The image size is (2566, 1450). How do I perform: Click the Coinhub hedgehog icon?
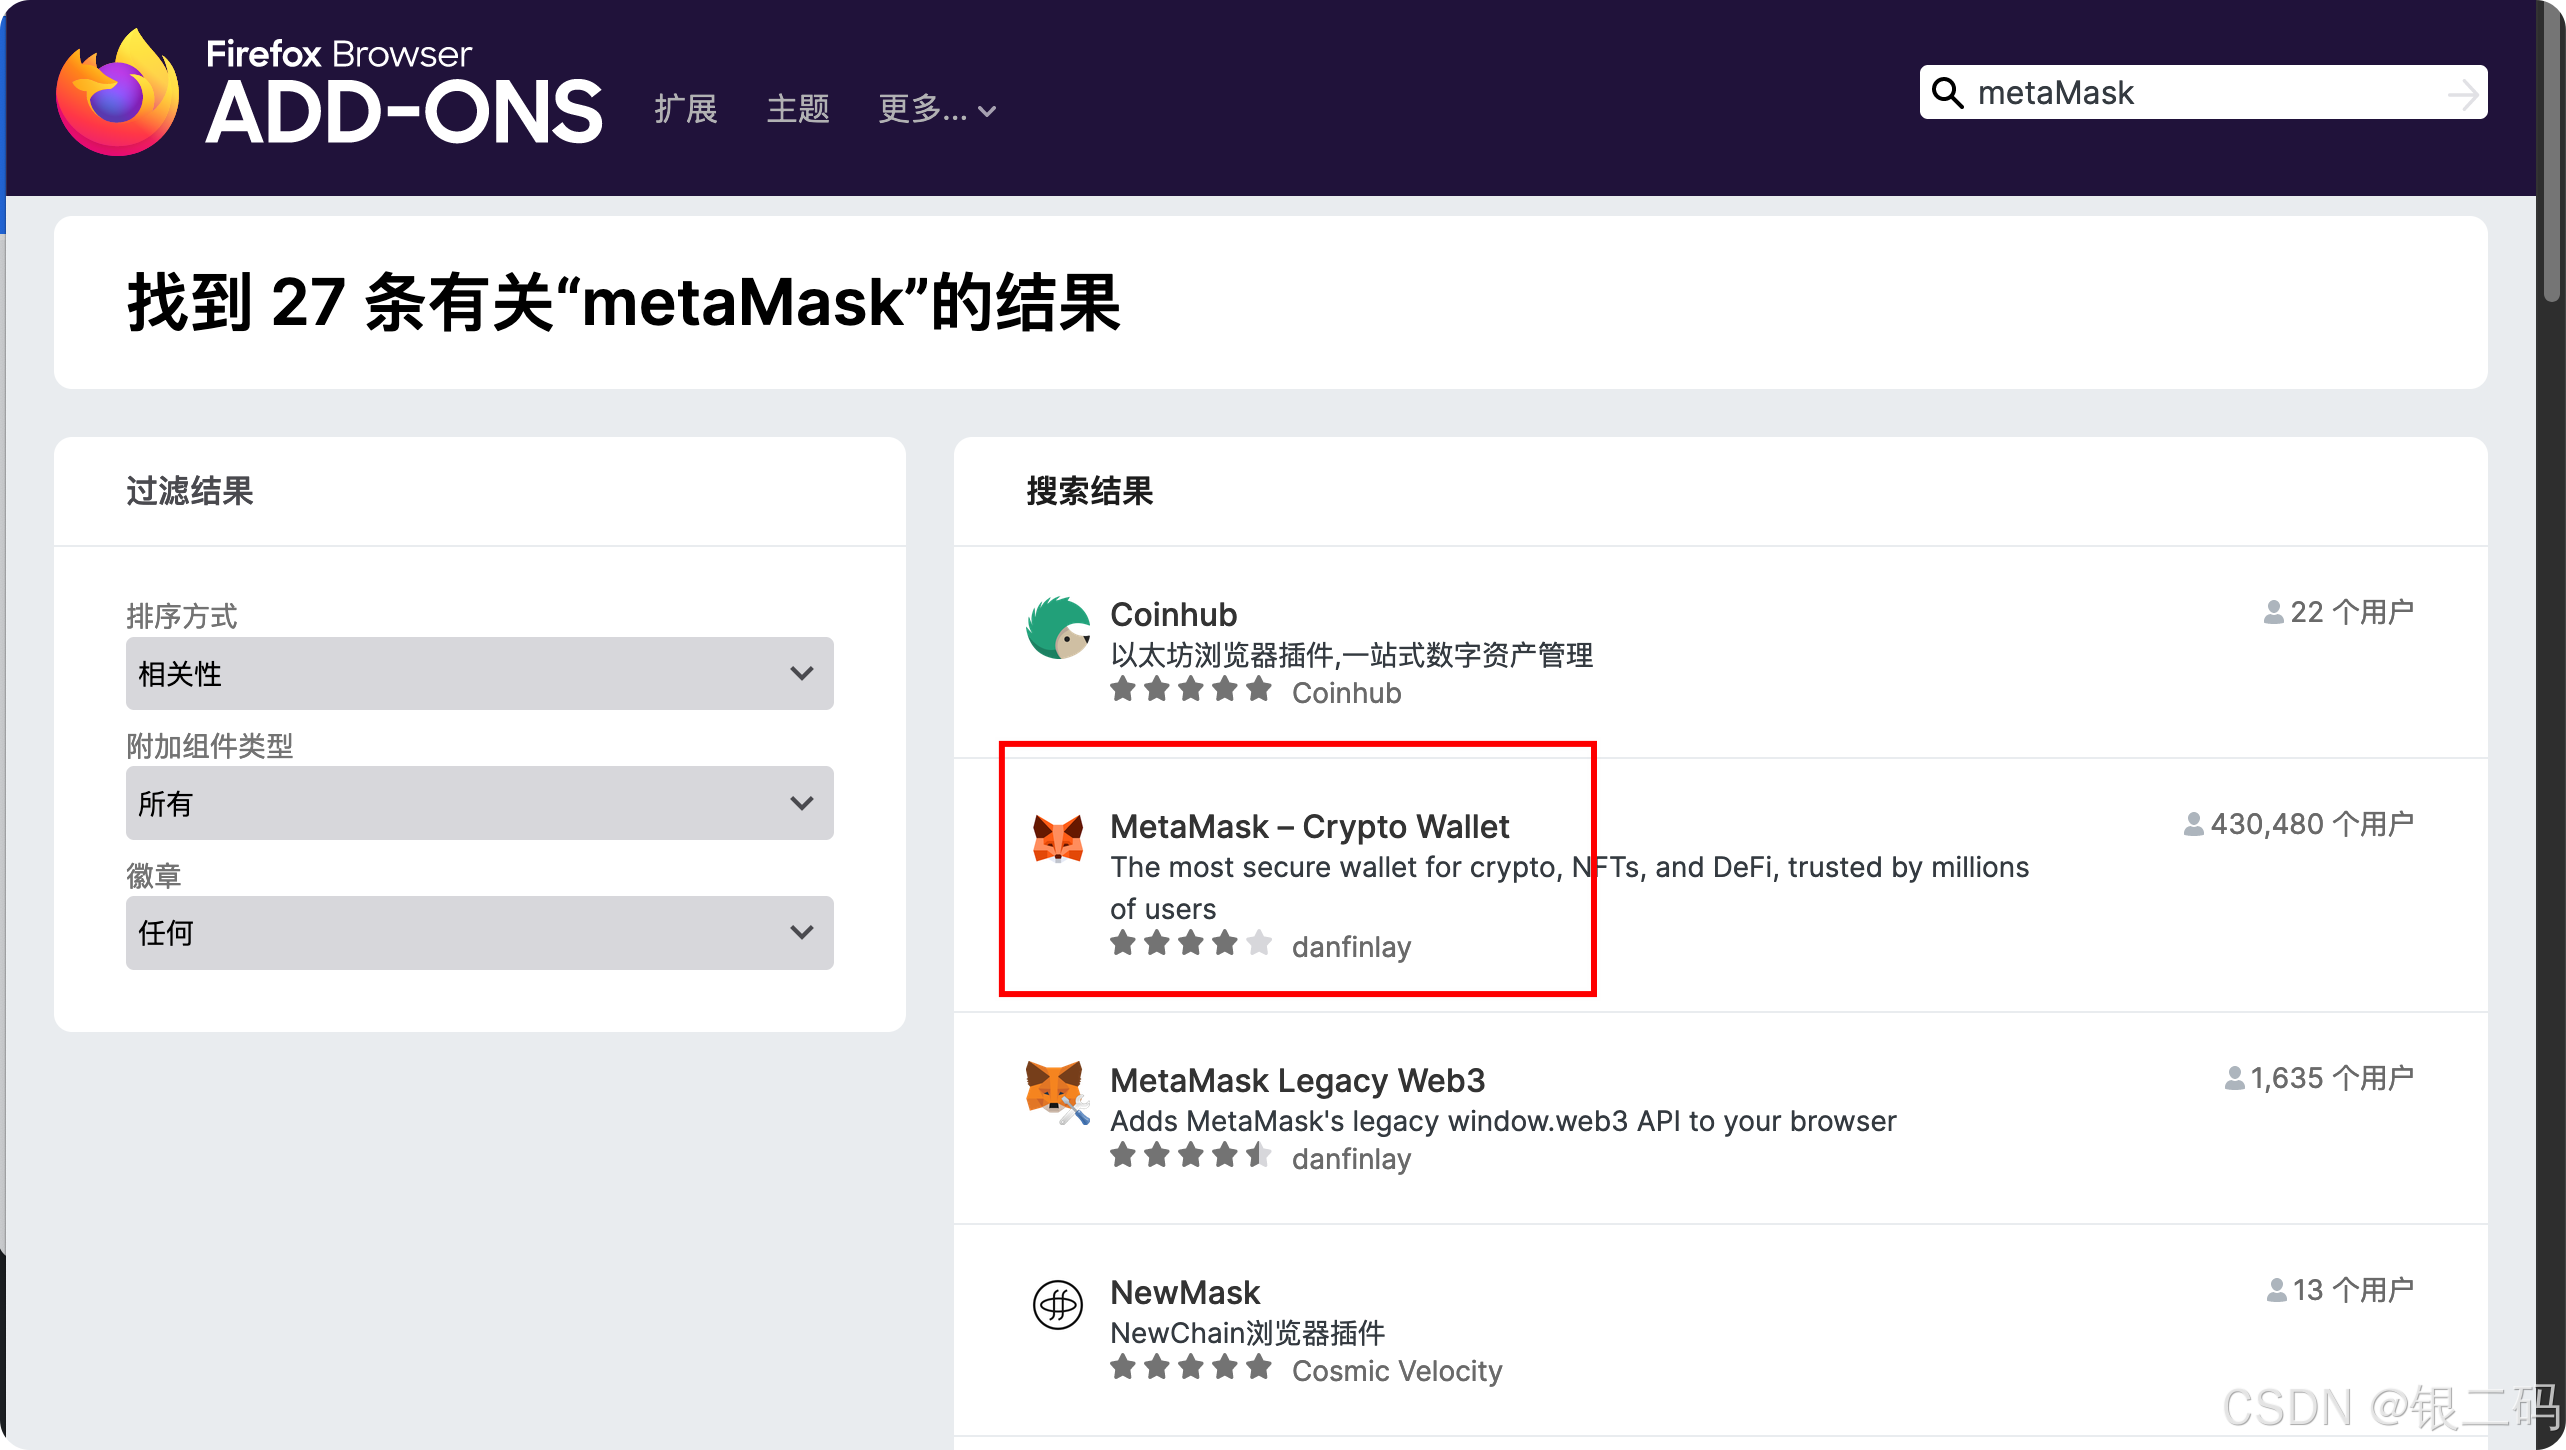[1057, 628]
